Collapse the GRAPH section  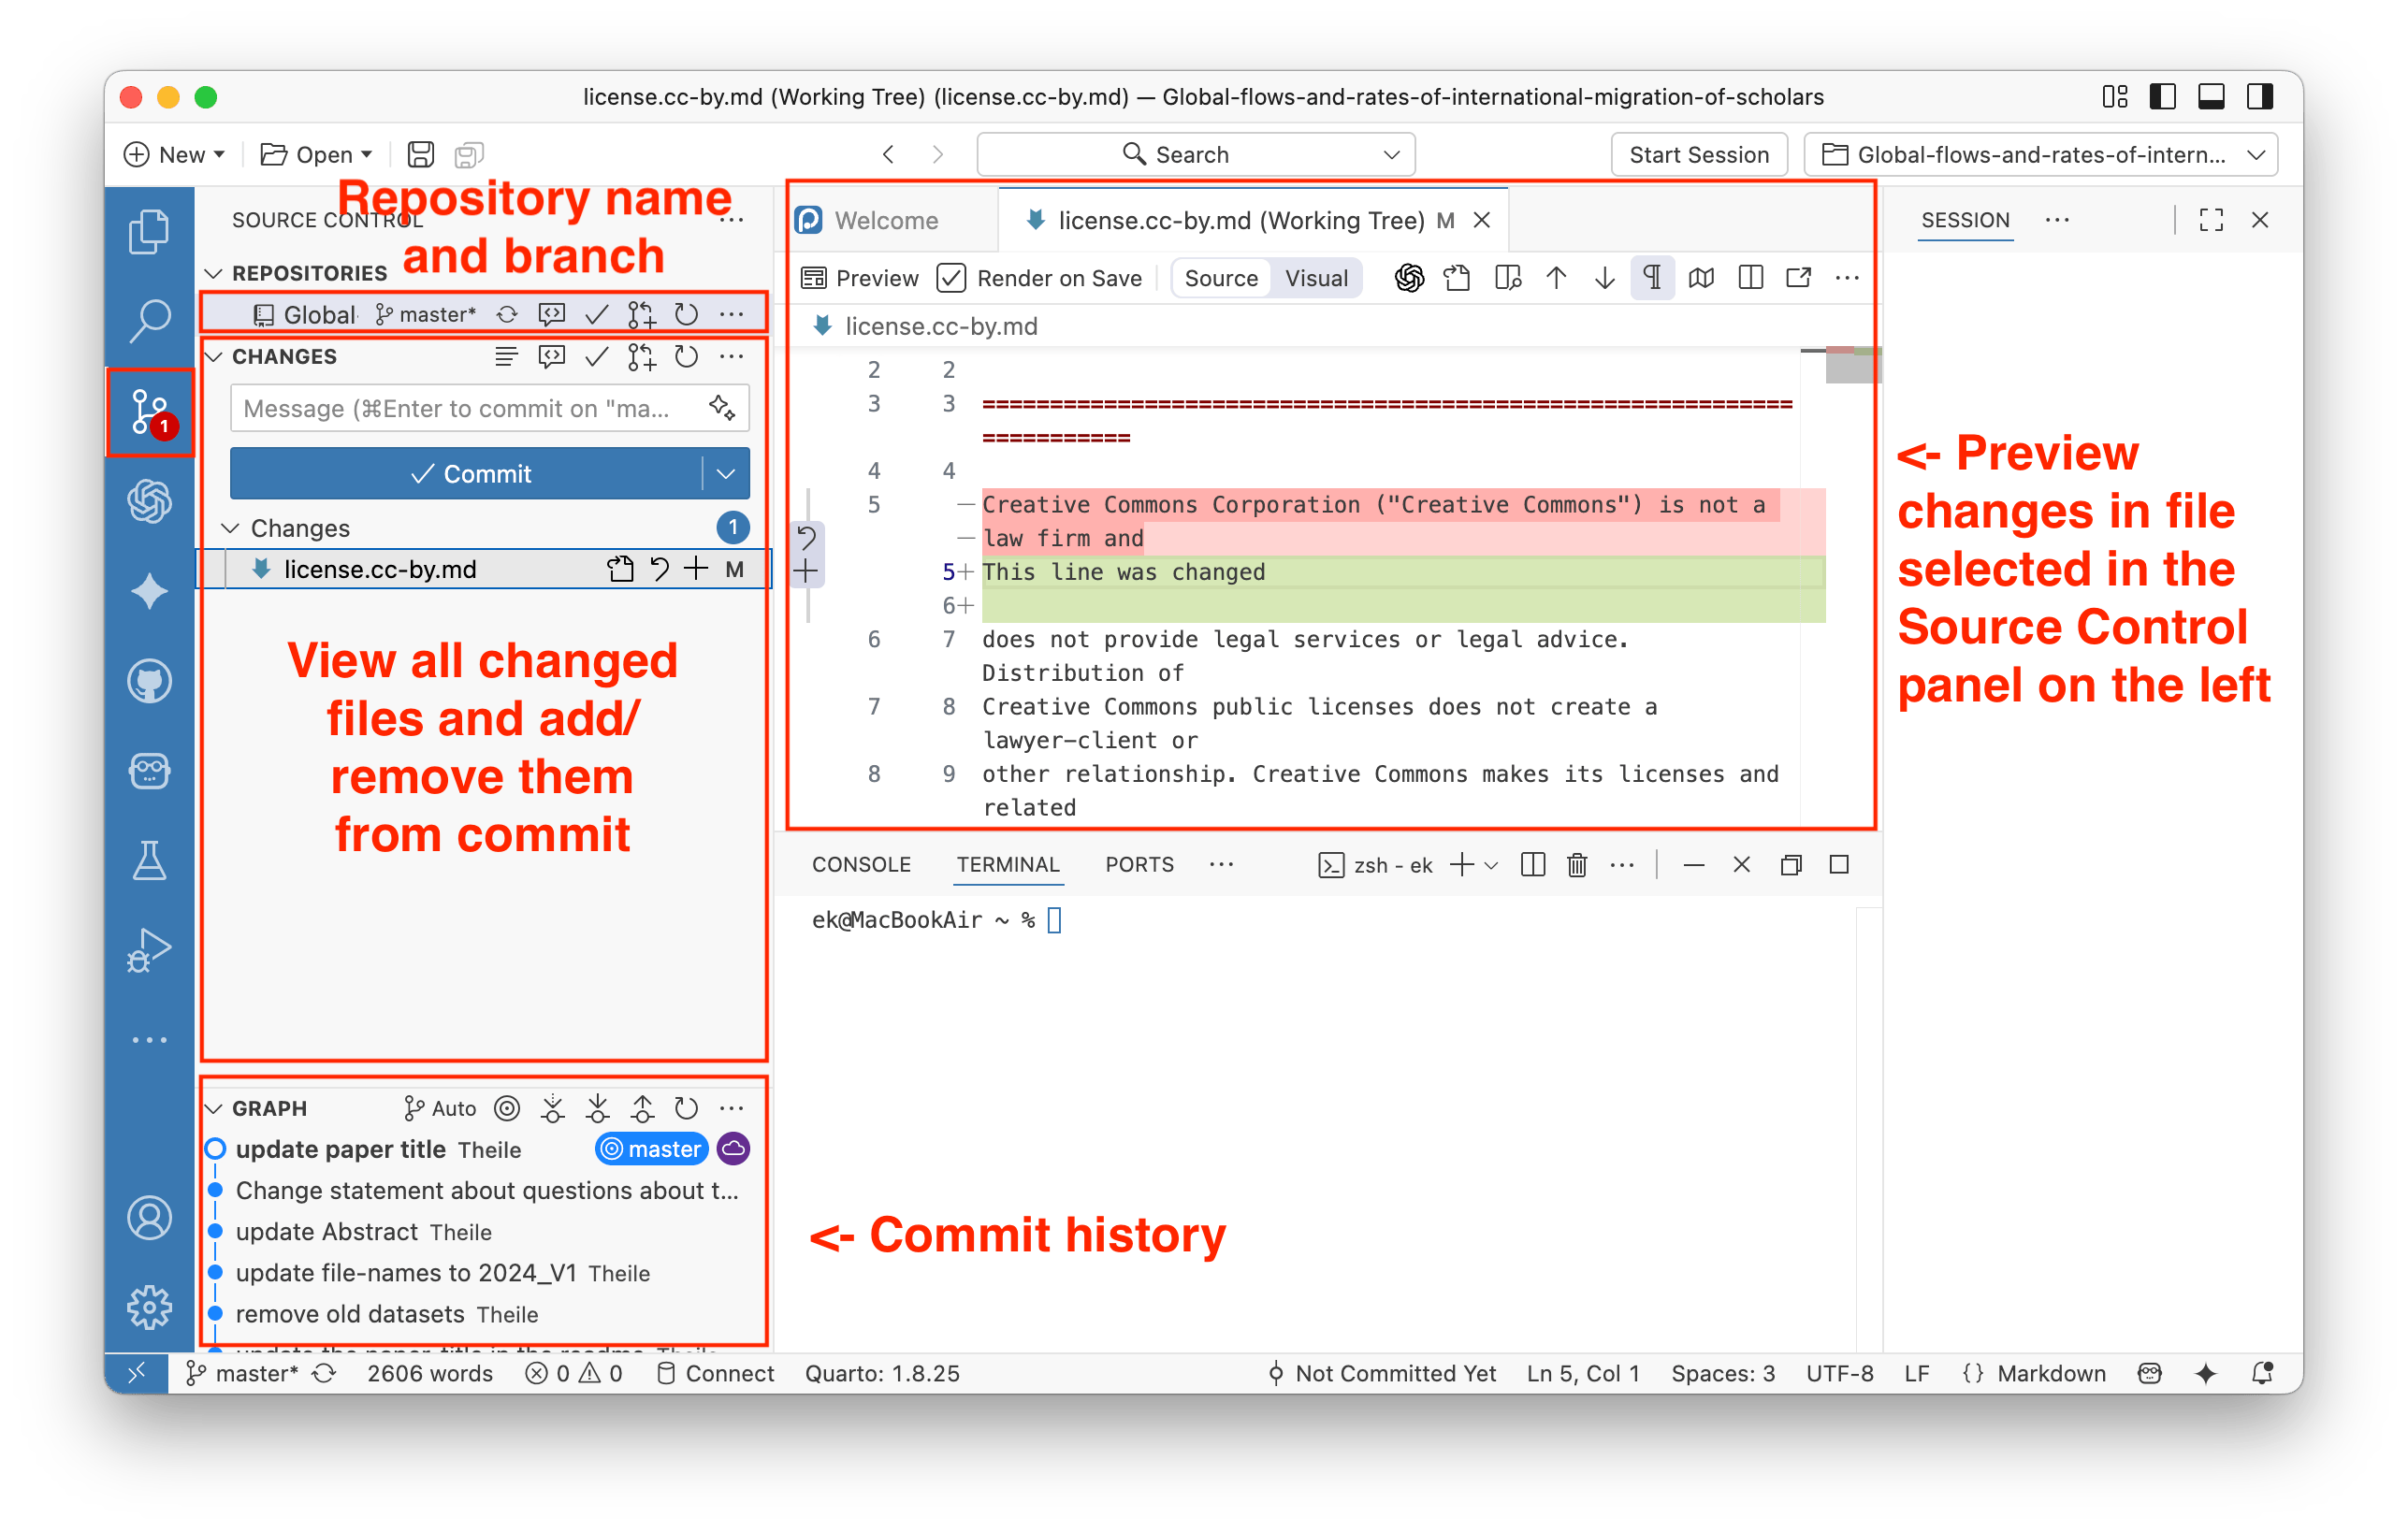[x=214, y=1108]
